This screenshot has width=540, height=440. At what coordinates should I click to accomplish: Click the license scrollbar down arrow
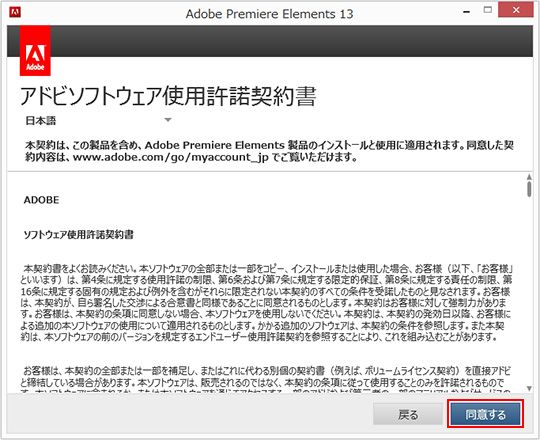[x=529, y=389]
